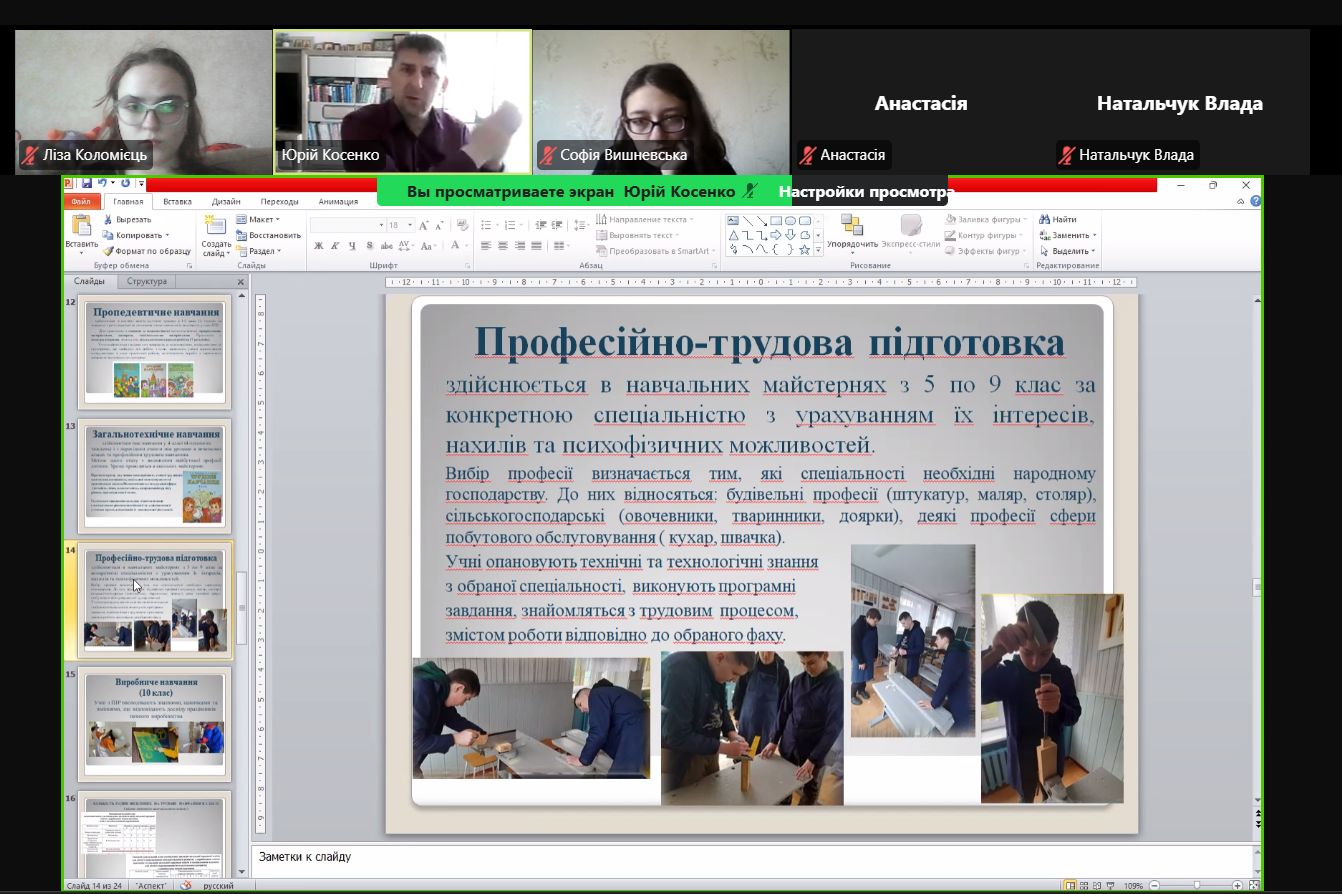Screen dimensions: 1342x894
Task: Select the star shape in shapes gallery
Action: tap(805, 249)
